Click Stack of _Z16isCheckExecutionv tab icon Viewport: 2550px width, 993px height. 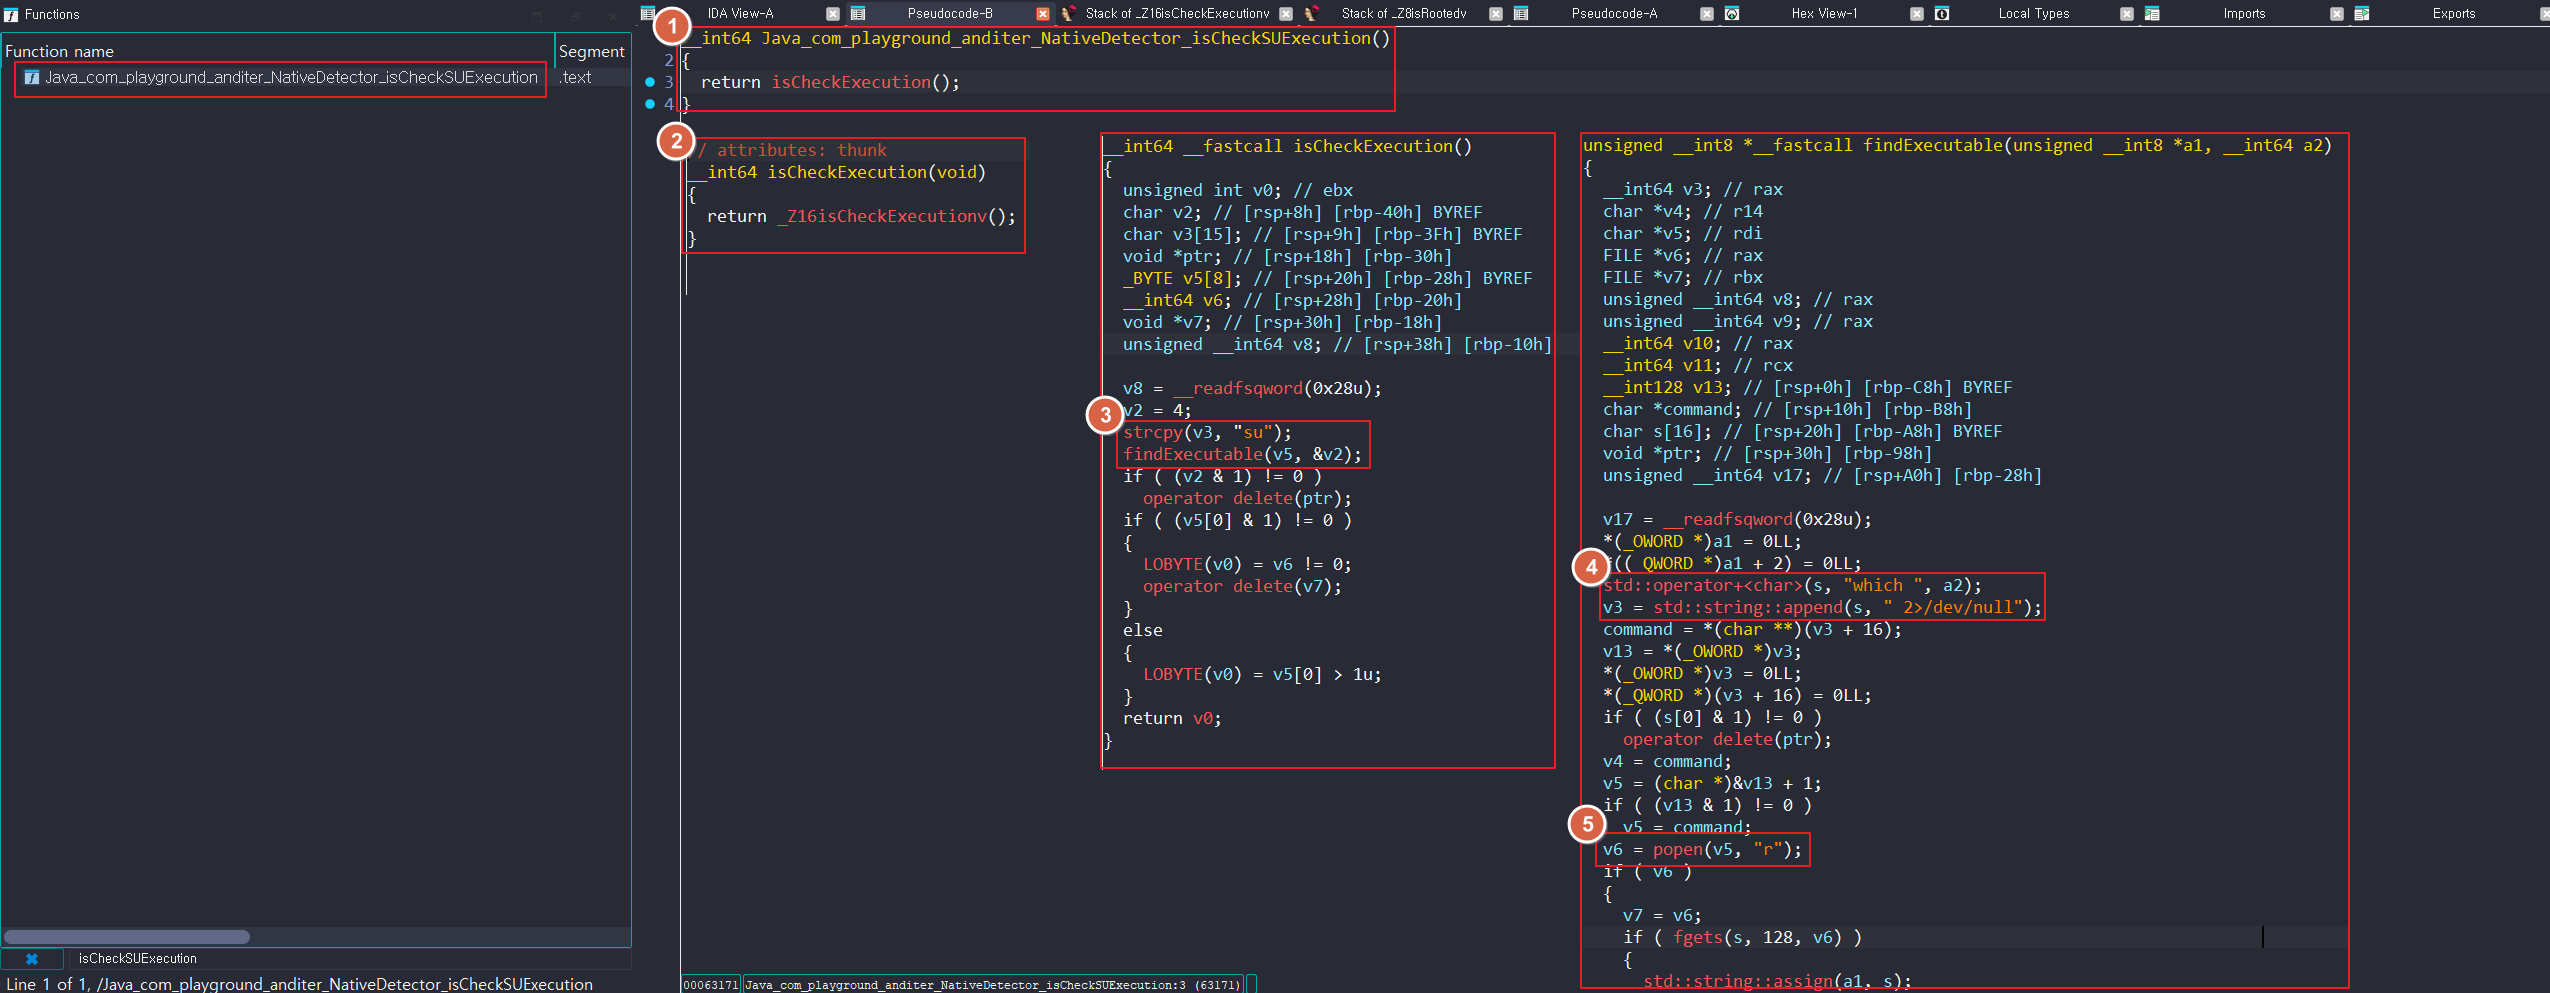(1068, 13)
